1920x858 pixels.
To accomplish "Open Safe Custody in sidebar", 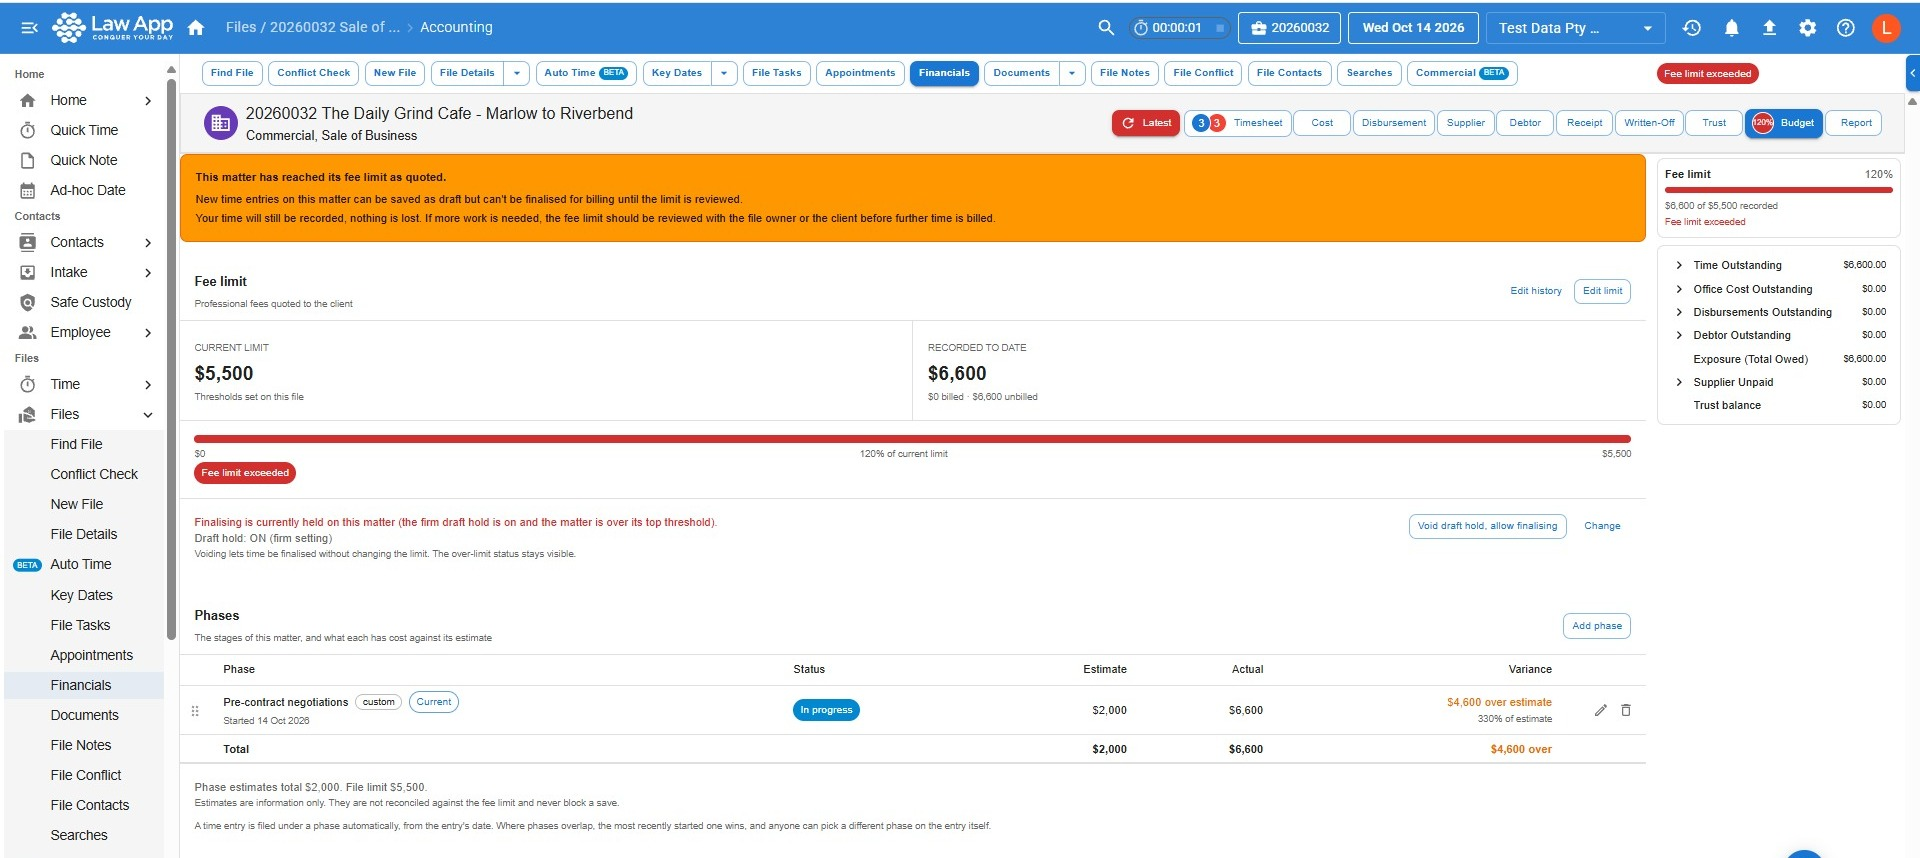I will tap(91, 302).
